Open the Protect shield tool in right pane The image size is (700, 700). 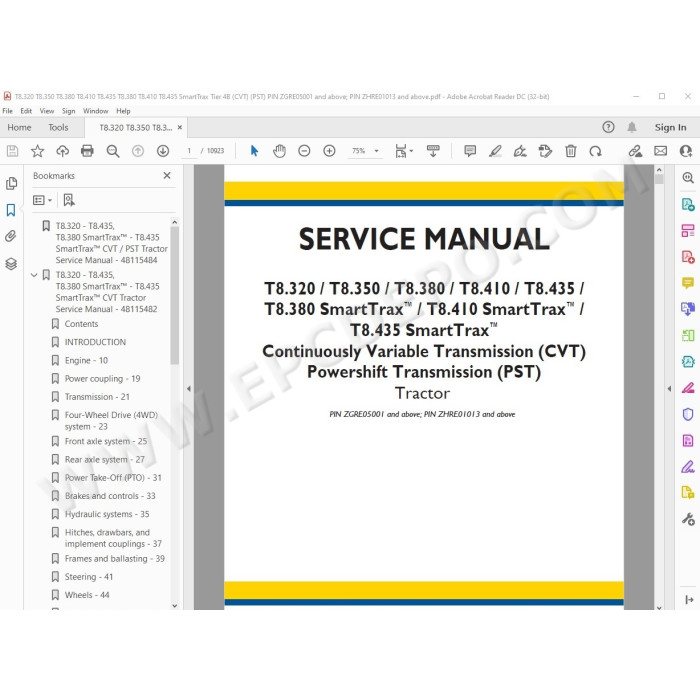[688, 415]
